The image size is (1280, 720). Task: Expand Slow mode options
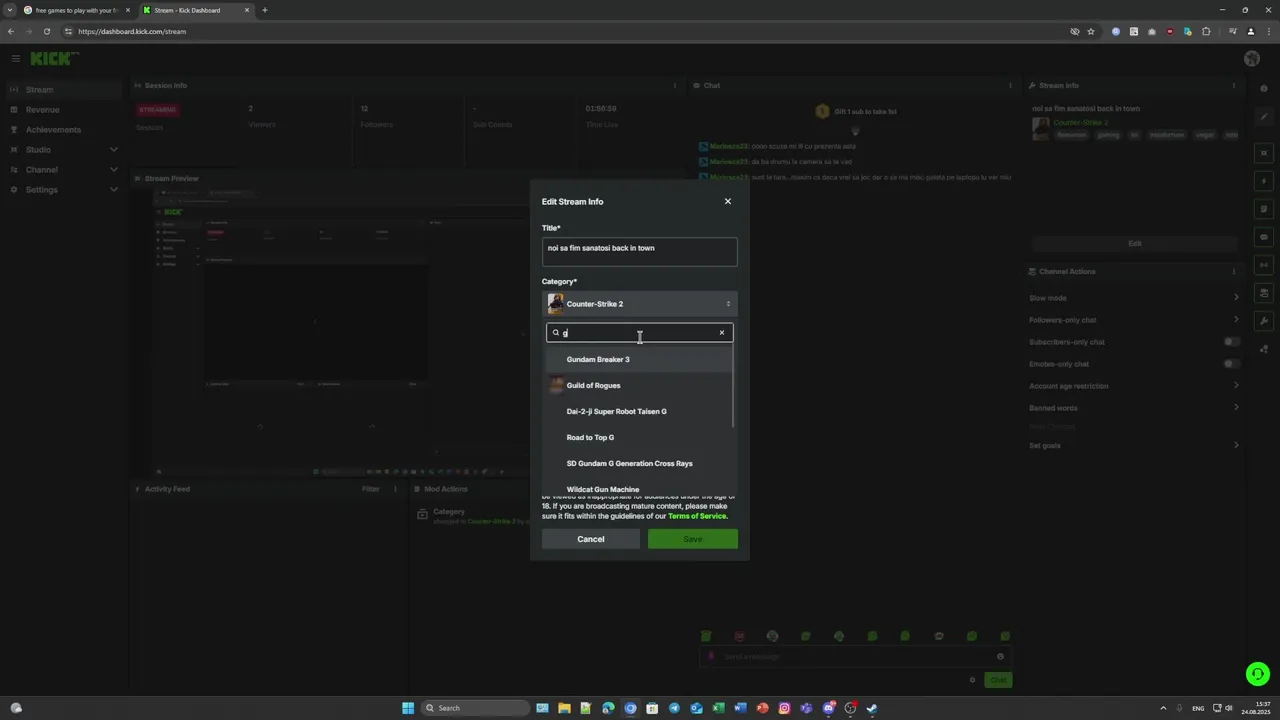click(1135, 298)
